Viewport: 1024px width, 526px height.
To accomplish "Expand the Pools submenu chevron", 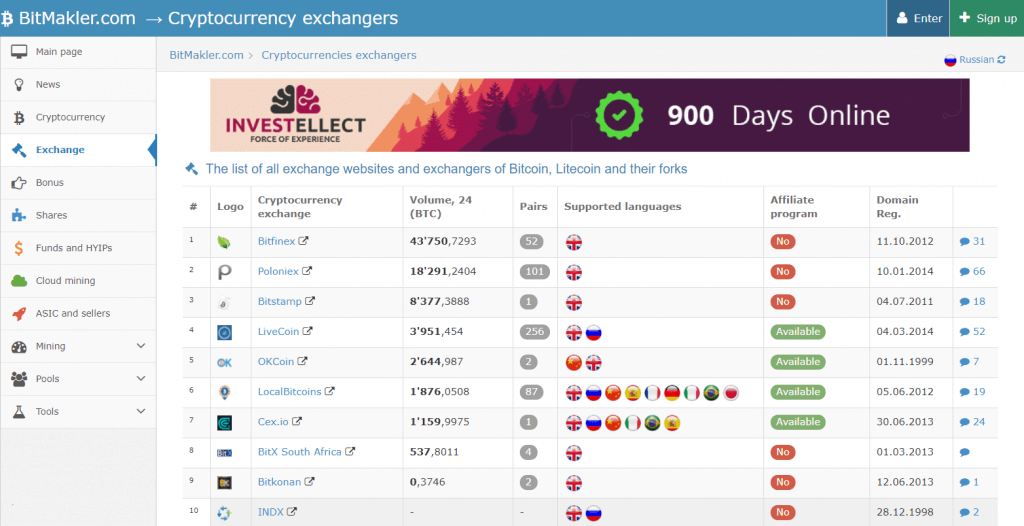I will [140, 378].
